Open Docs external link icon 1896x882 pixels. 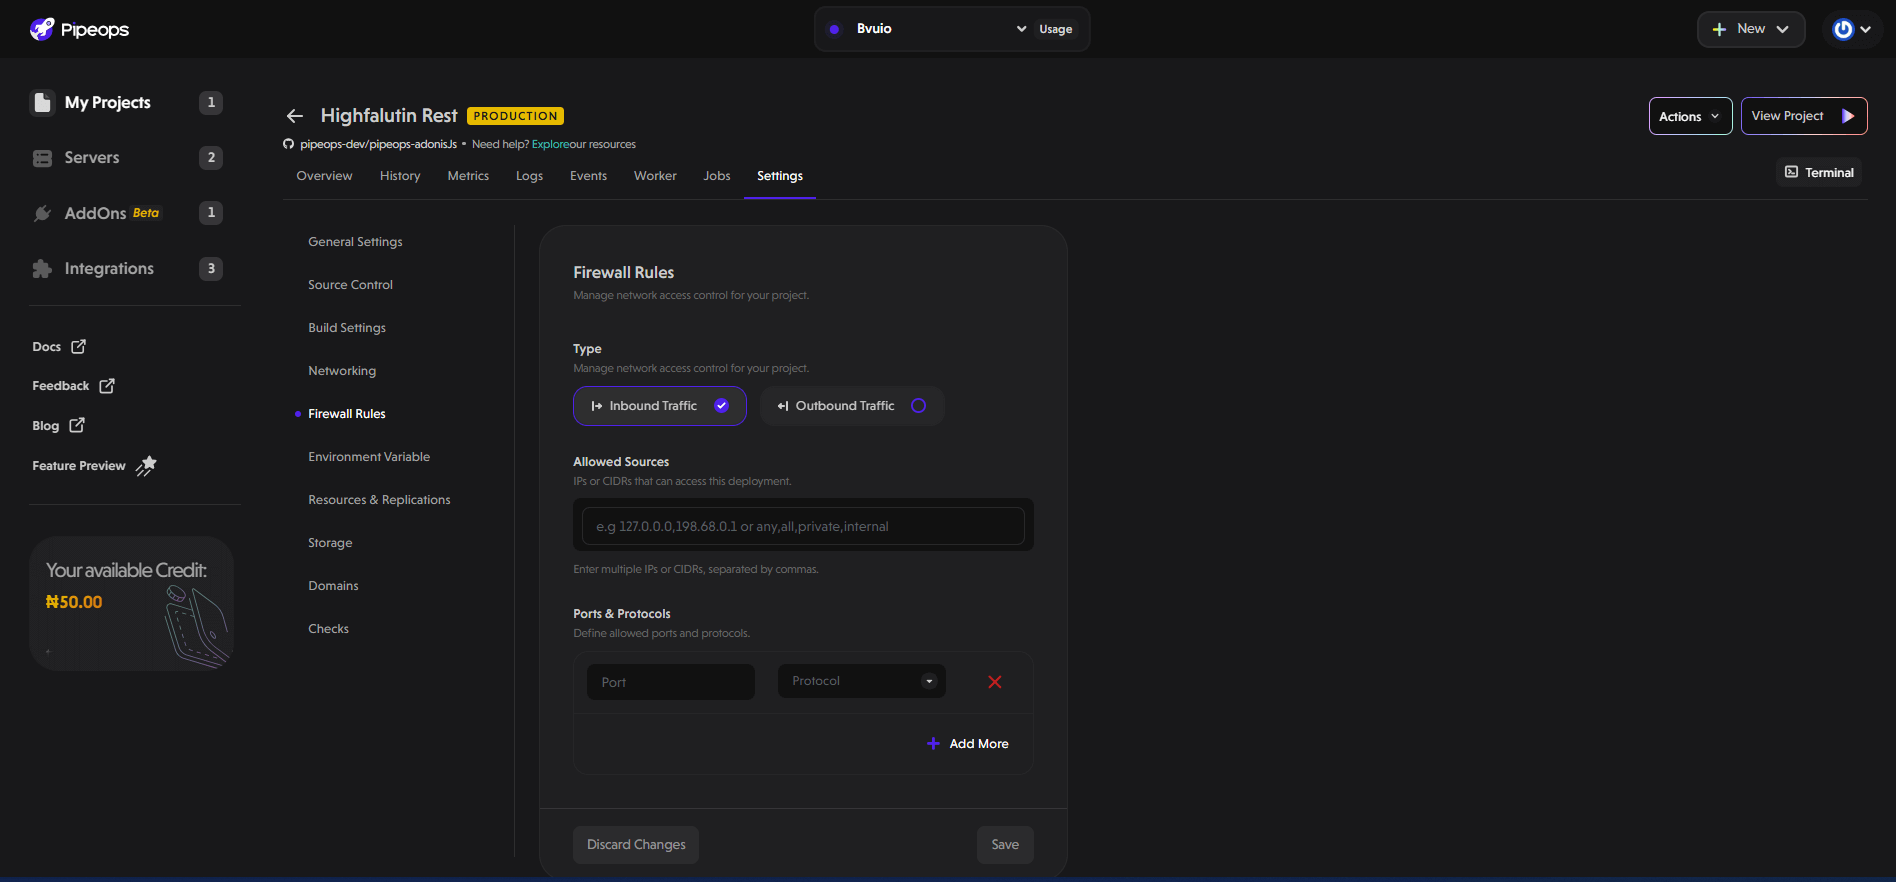click(78, 346)
